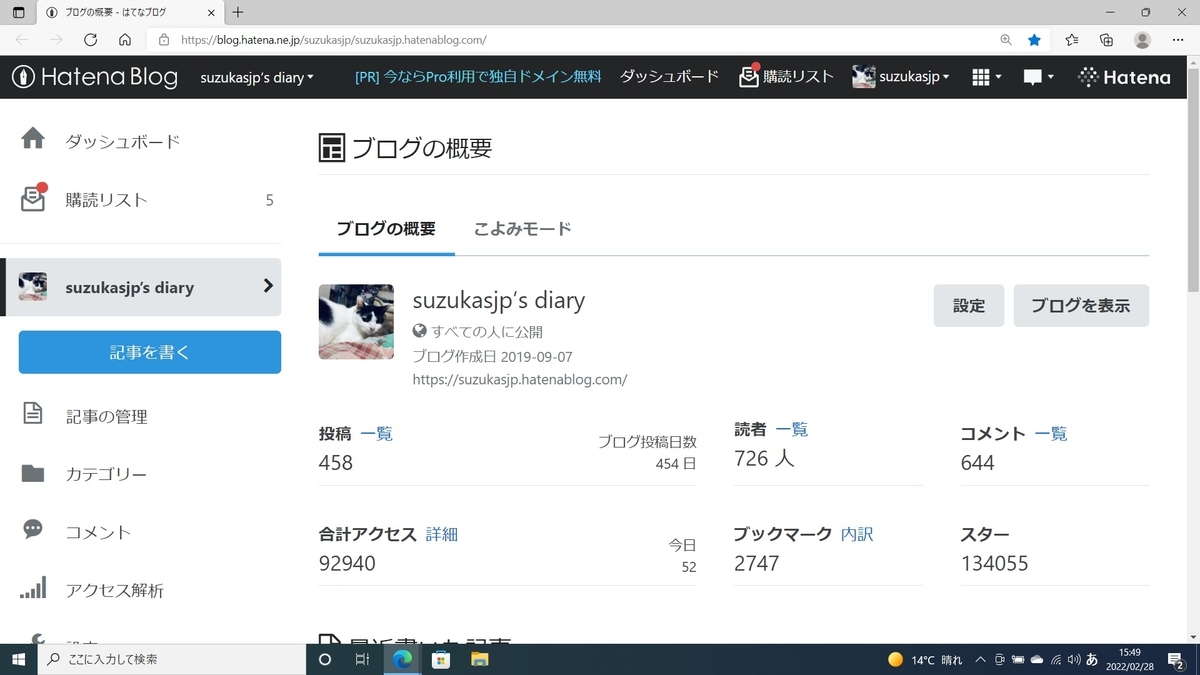
Task: Click the browser refresh button
Action: coord(90,40)
